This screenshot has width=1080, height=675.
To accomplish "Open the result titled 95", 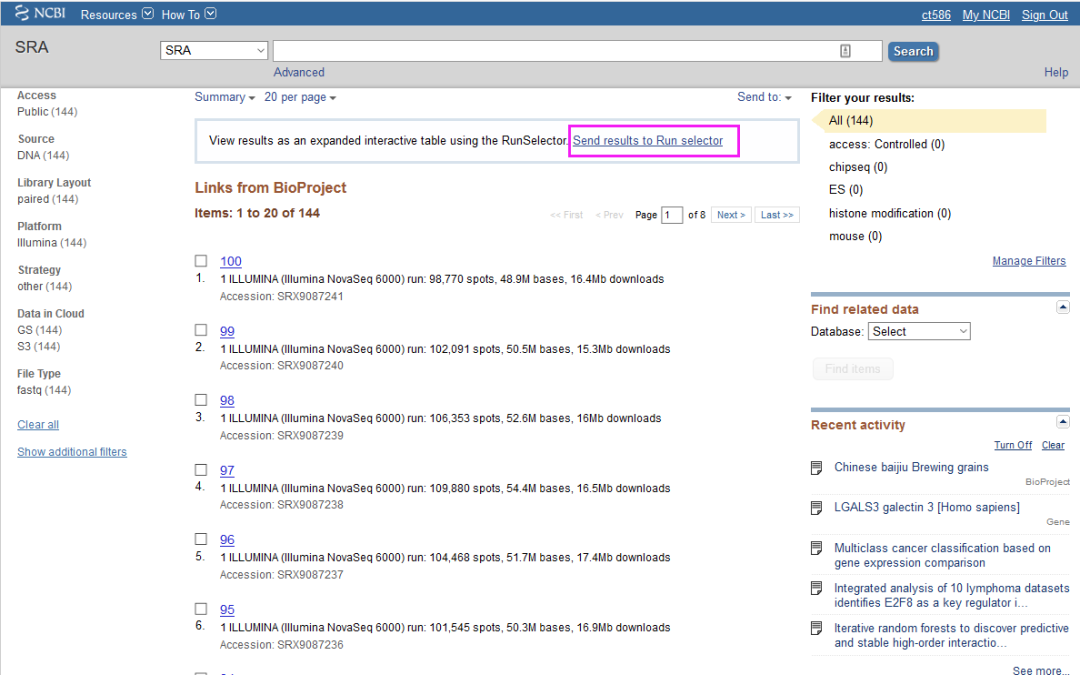I will click(227, 609).
